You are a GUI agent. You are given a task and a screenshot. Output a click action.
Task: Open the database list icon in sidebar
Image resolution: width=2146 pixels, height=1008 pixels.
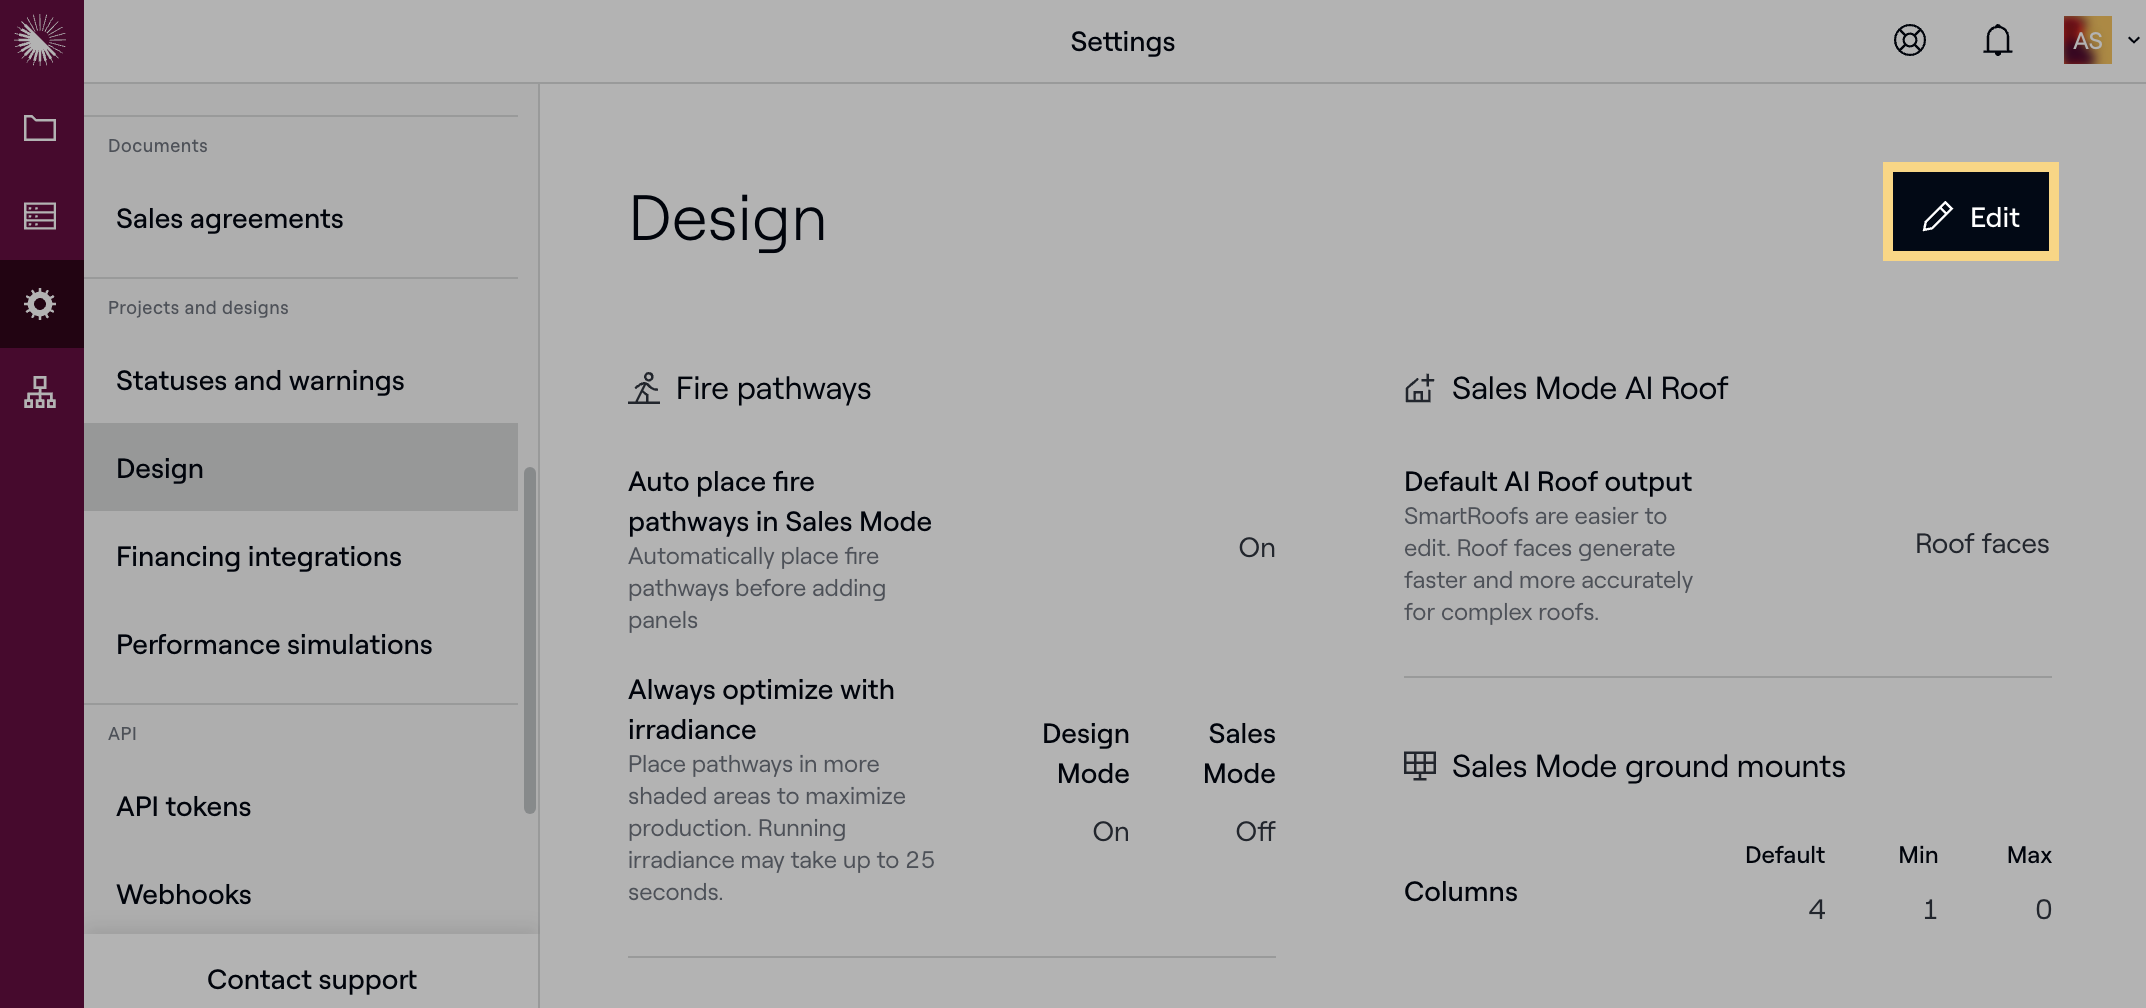tap(40, 216)
